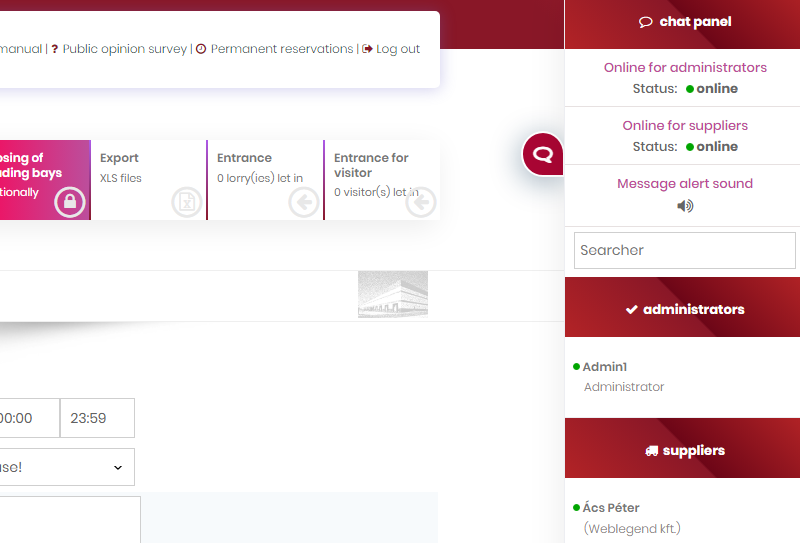Click the Log out link

point(397,49)
